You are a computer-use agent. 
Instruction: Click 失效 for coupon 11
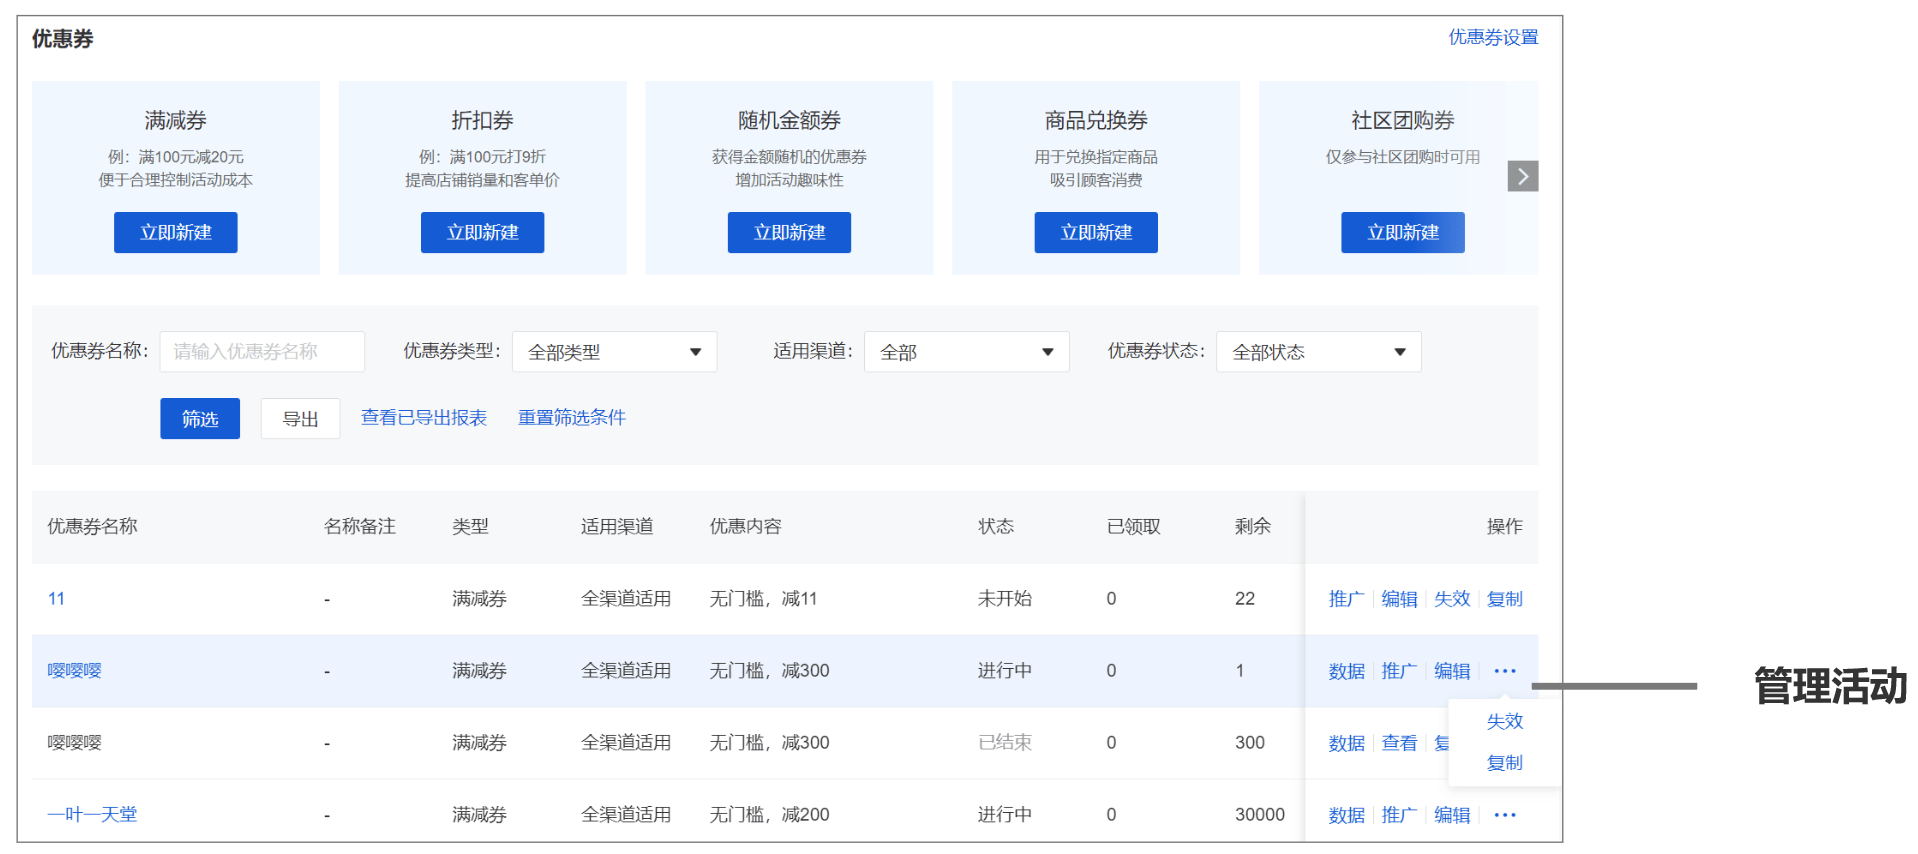pyautogui.click(x=1452, y=599)
